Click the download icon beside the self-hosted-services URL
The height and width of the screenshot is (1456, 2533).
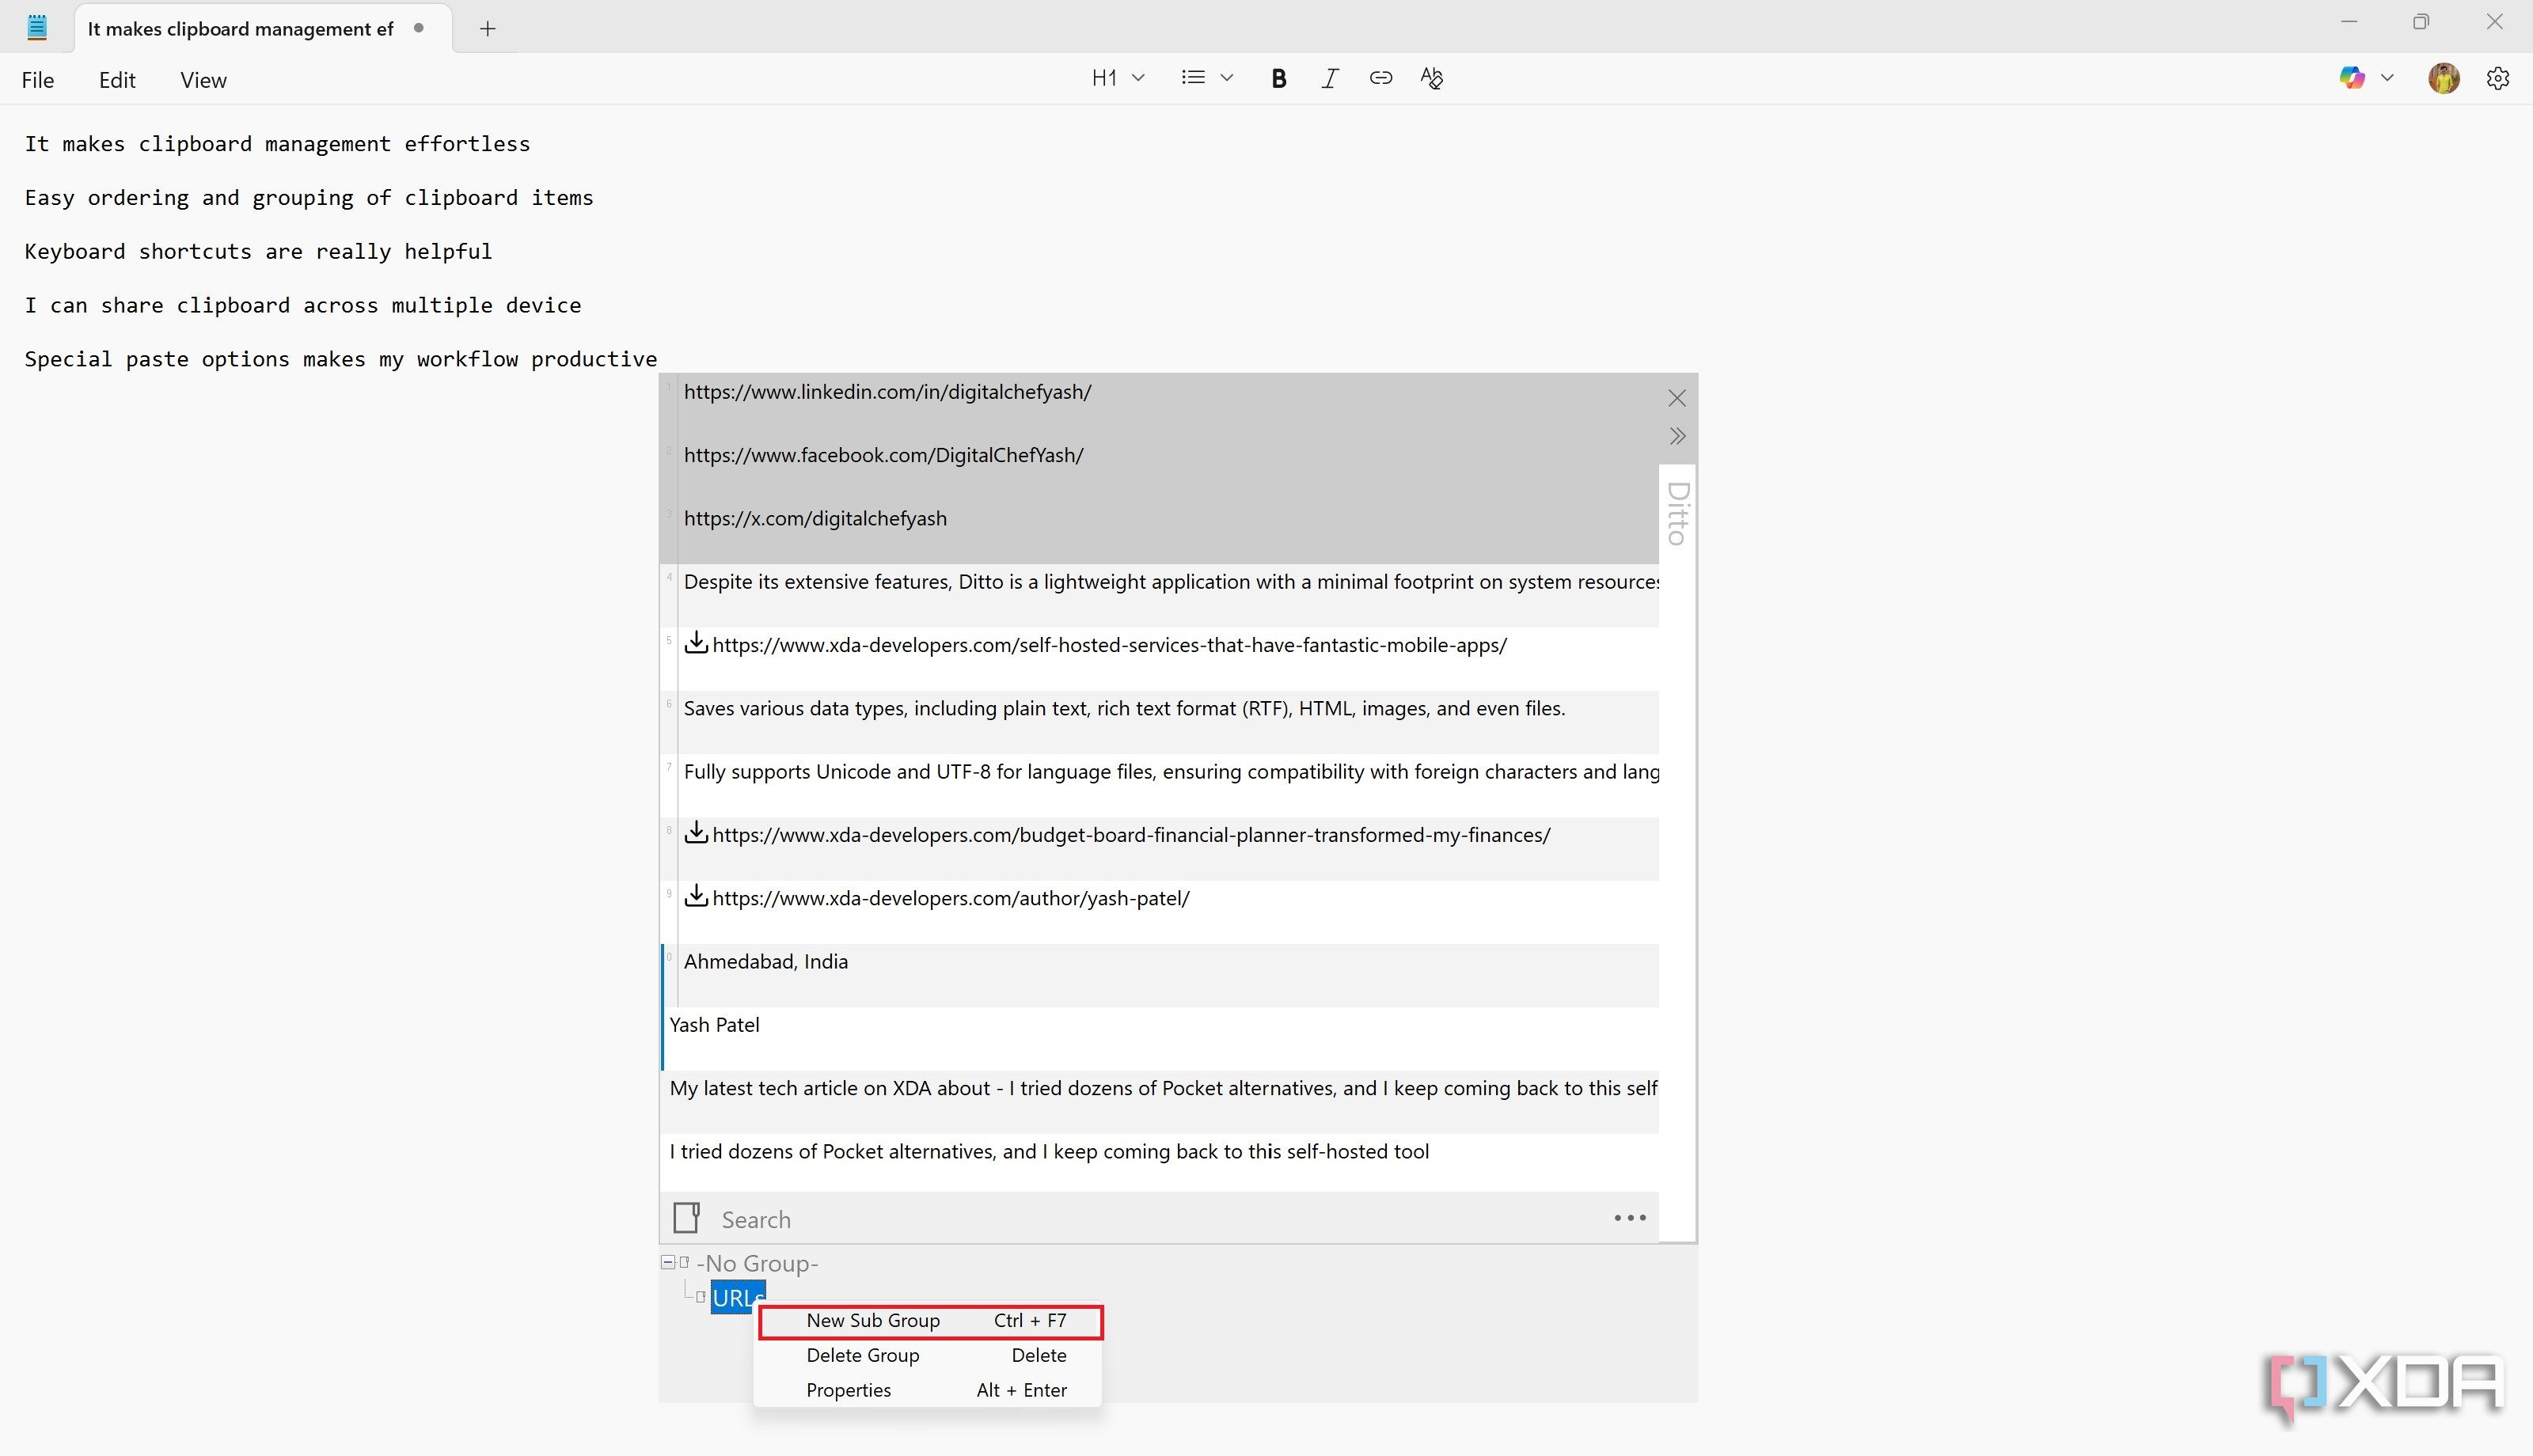696,643
